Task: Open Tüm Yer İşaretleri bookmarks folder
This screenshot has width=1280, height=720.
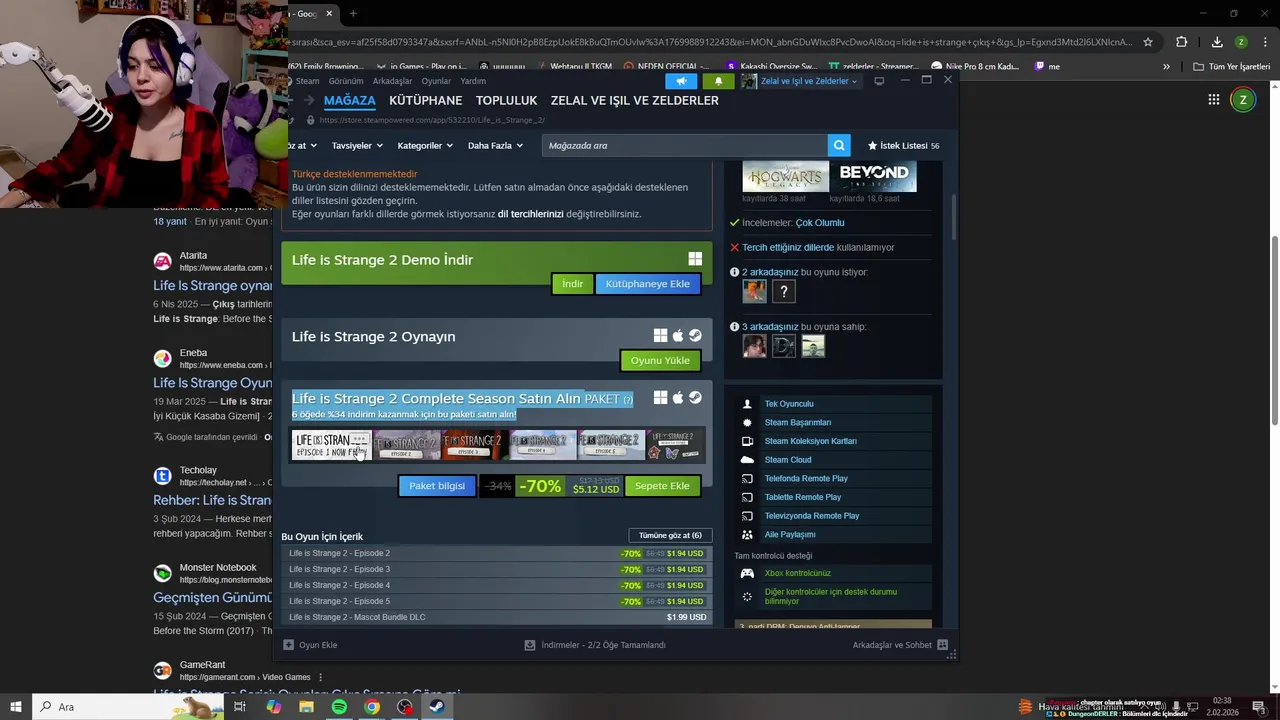Action: coord(1232,67)
